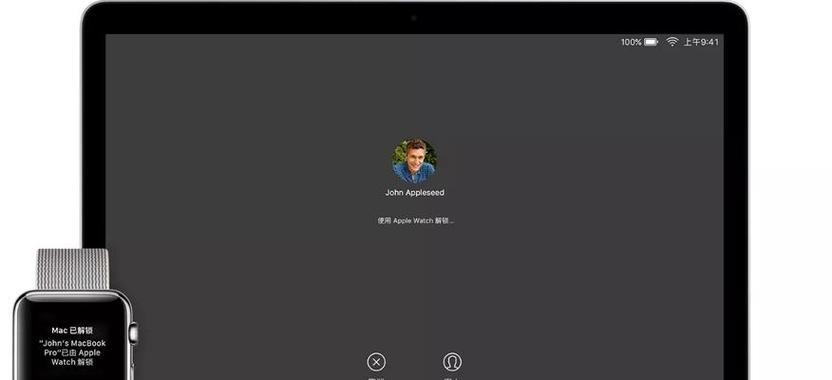The width and height of the screenshot is (832, 380).
Task: Open the clock showing 上午9:41
Action: pos(700,42)
